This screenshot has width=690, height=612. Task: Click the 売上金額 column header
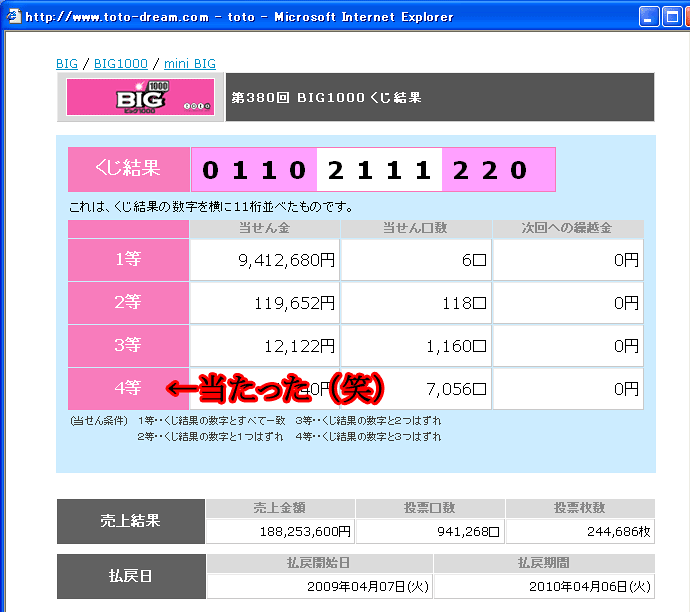pyautogui.click(x=280, y=508)
